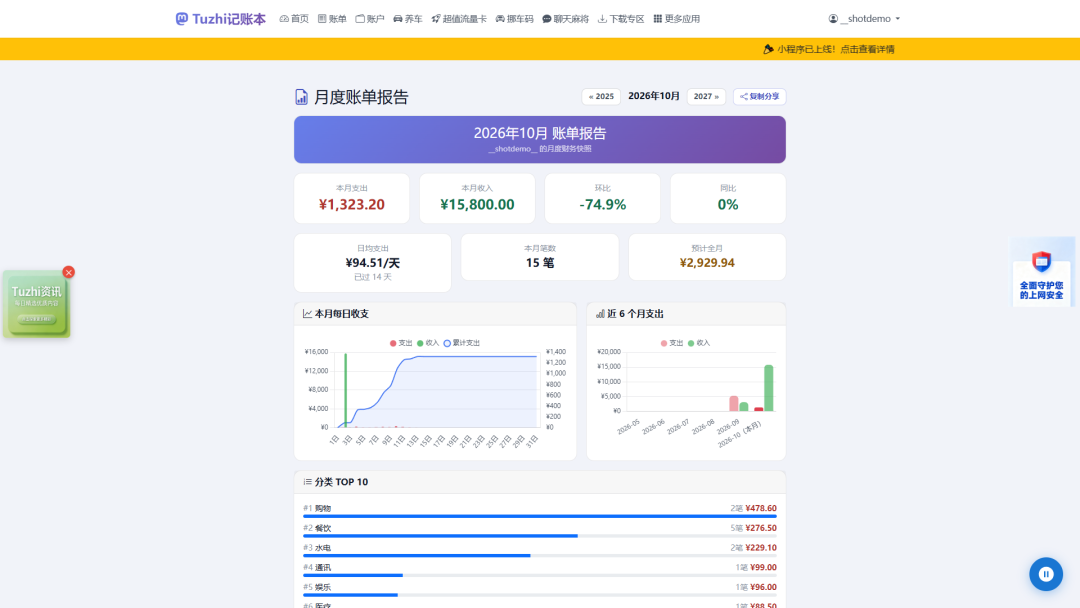
Task: Click the tall green income bar for 2026-10
Action: (769, 388)
